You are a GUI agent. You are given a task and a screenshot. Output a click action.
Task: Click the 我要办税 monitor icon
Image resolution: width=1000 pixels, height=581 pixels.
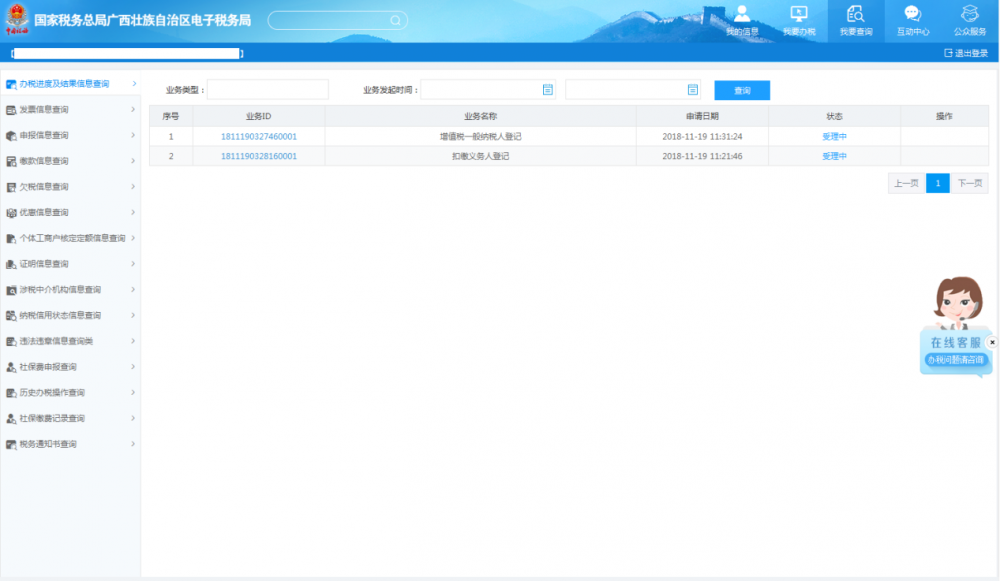799,14
